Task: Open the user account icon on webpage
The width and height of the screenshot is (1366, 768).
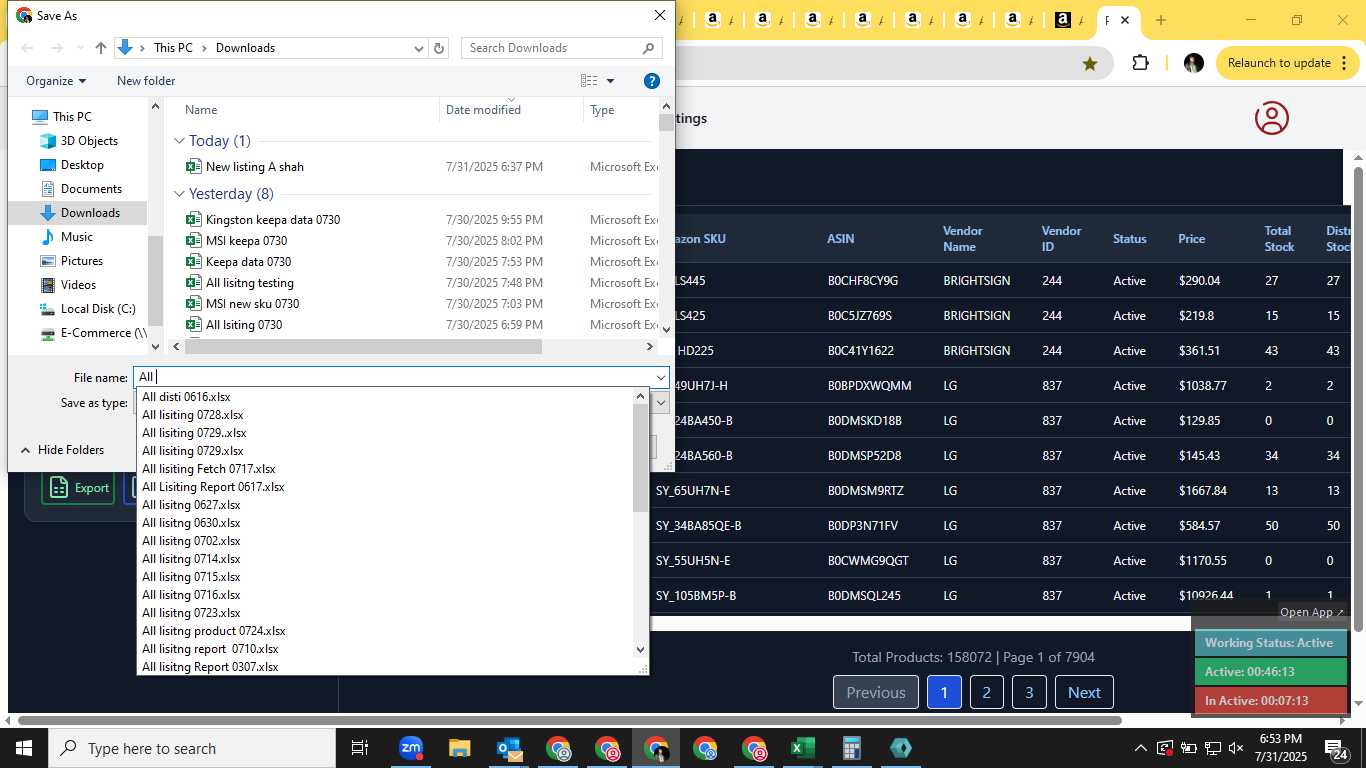Action: (x=1272, y=118)
